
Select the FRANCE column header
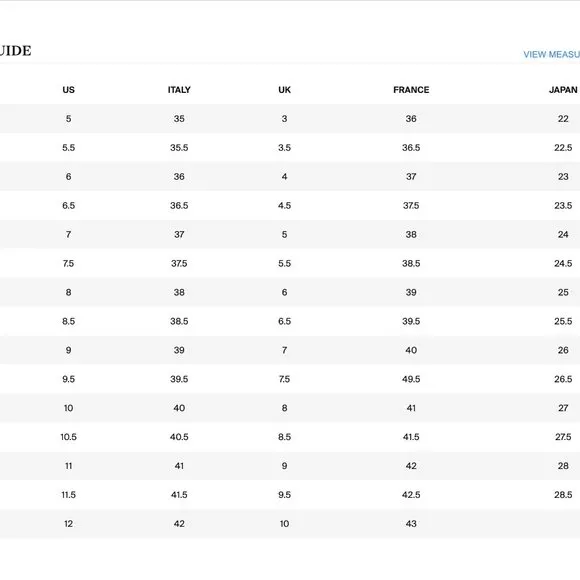tap(411, 90)
